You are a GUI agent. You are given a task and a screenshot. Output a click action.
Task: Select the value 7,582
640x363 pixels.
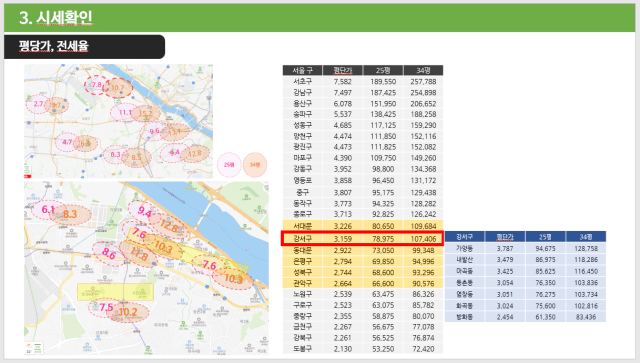342,82
